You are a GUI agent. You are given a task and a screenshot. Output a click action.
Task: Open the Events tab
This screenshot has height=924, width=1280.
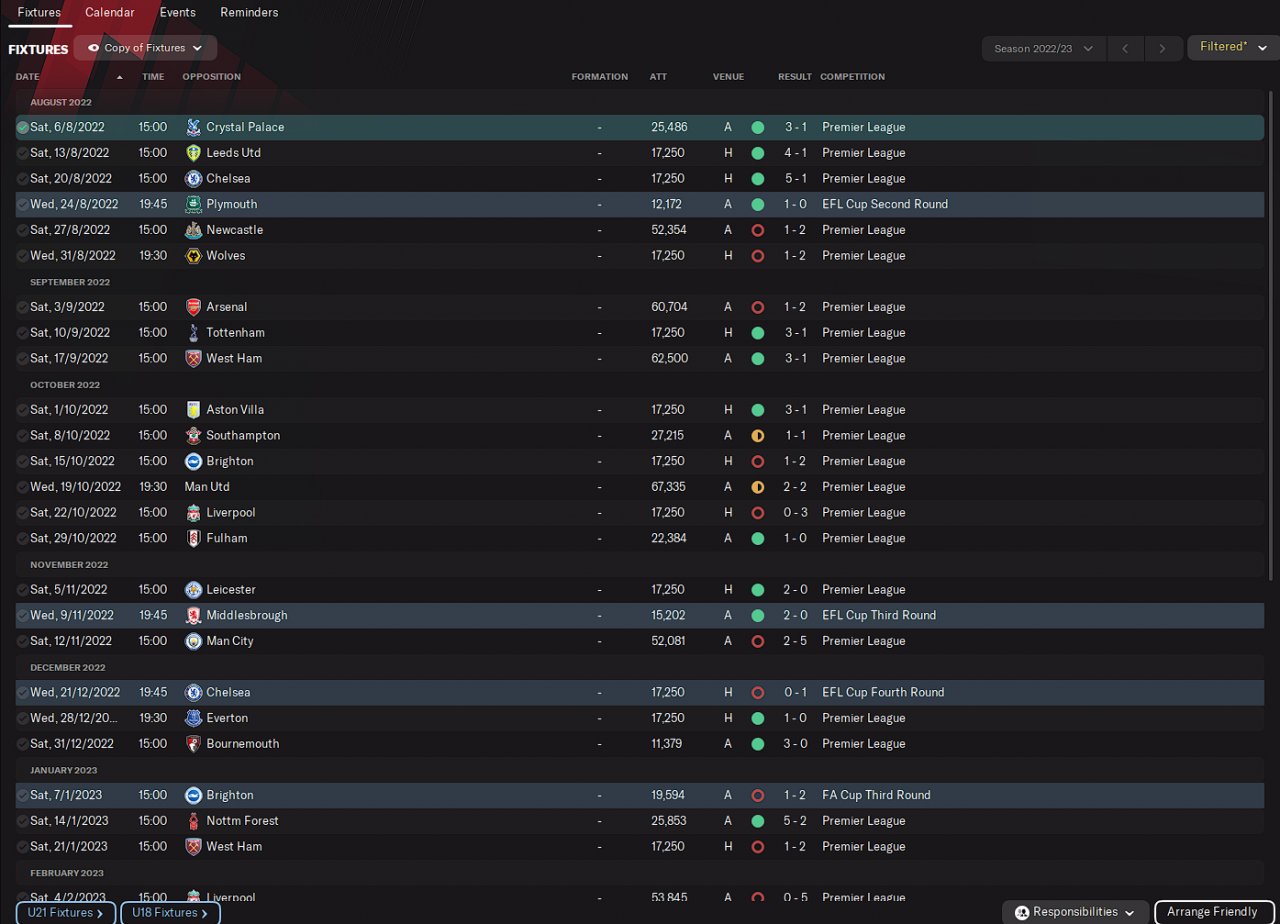[178, 13]
